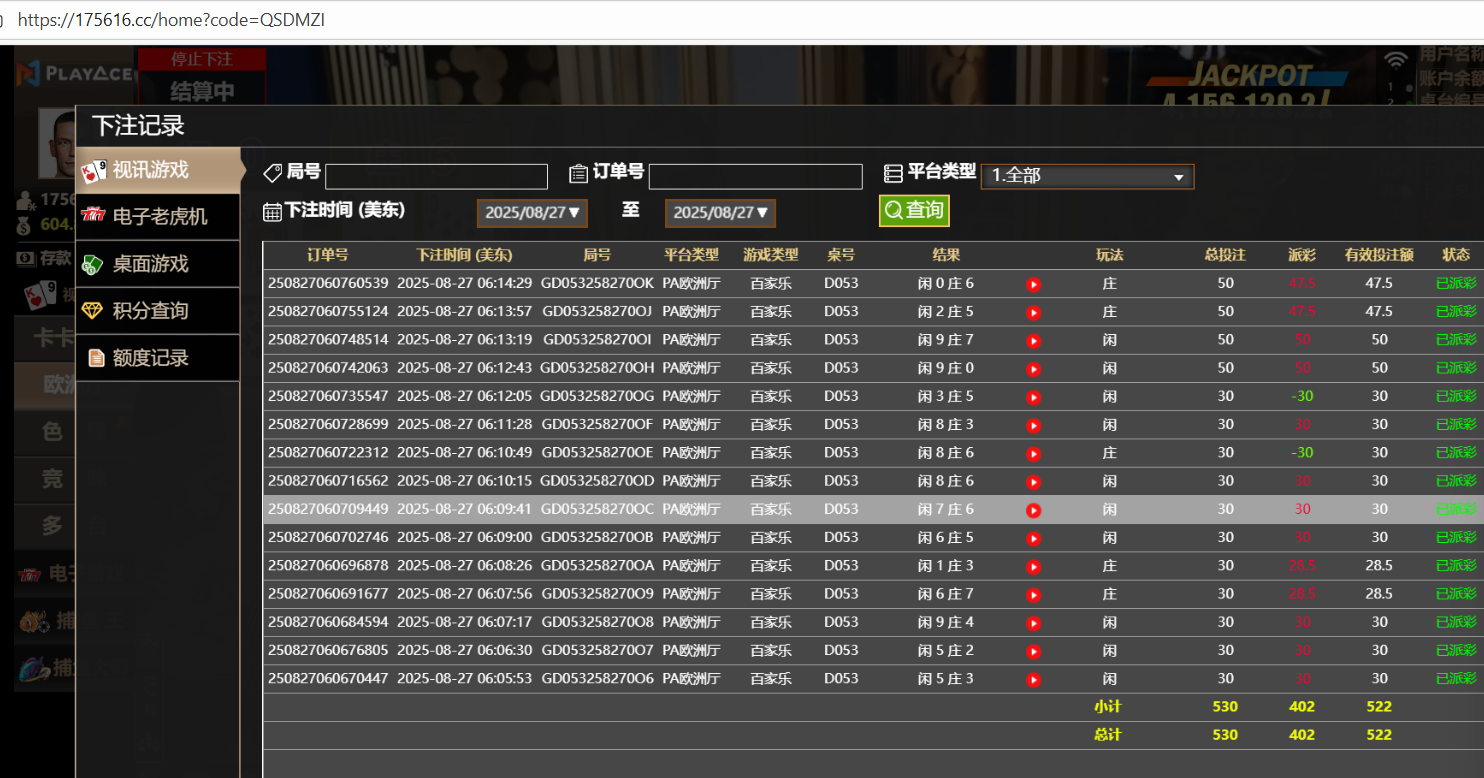Screen dimensions: 1484x778
Task: Switch to 电子老虎机 tab
Action: pyautogui.click(x=159, y=217)
